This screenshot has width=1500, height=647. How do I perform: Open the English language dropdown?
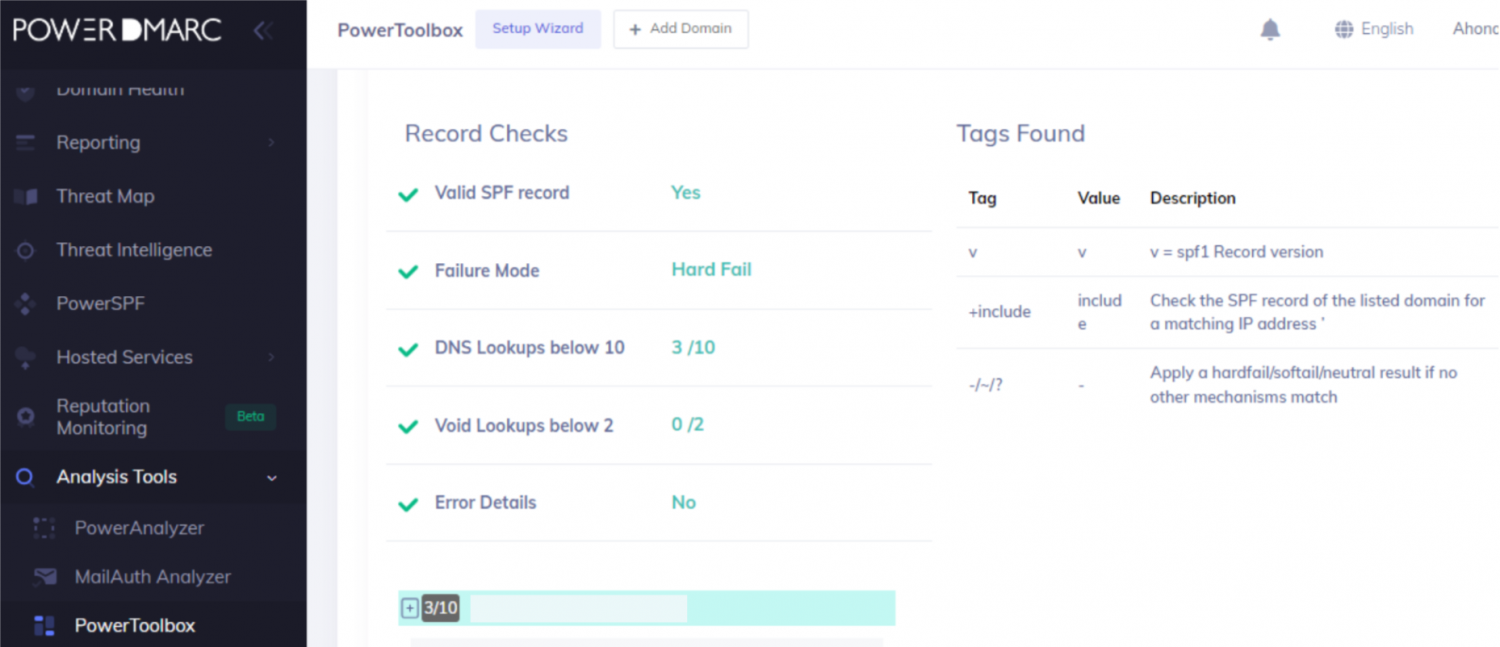tap(1374, 29)
